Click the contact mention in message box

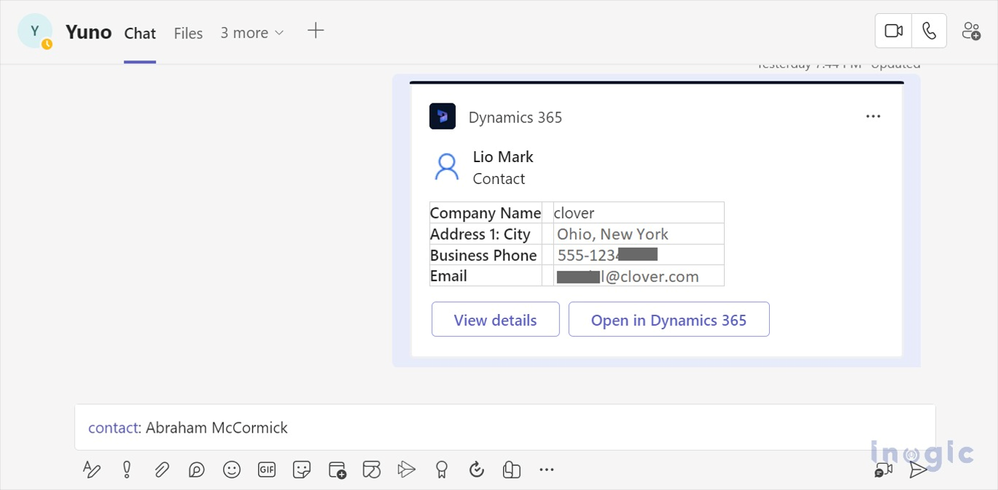(x=115, y=428)
